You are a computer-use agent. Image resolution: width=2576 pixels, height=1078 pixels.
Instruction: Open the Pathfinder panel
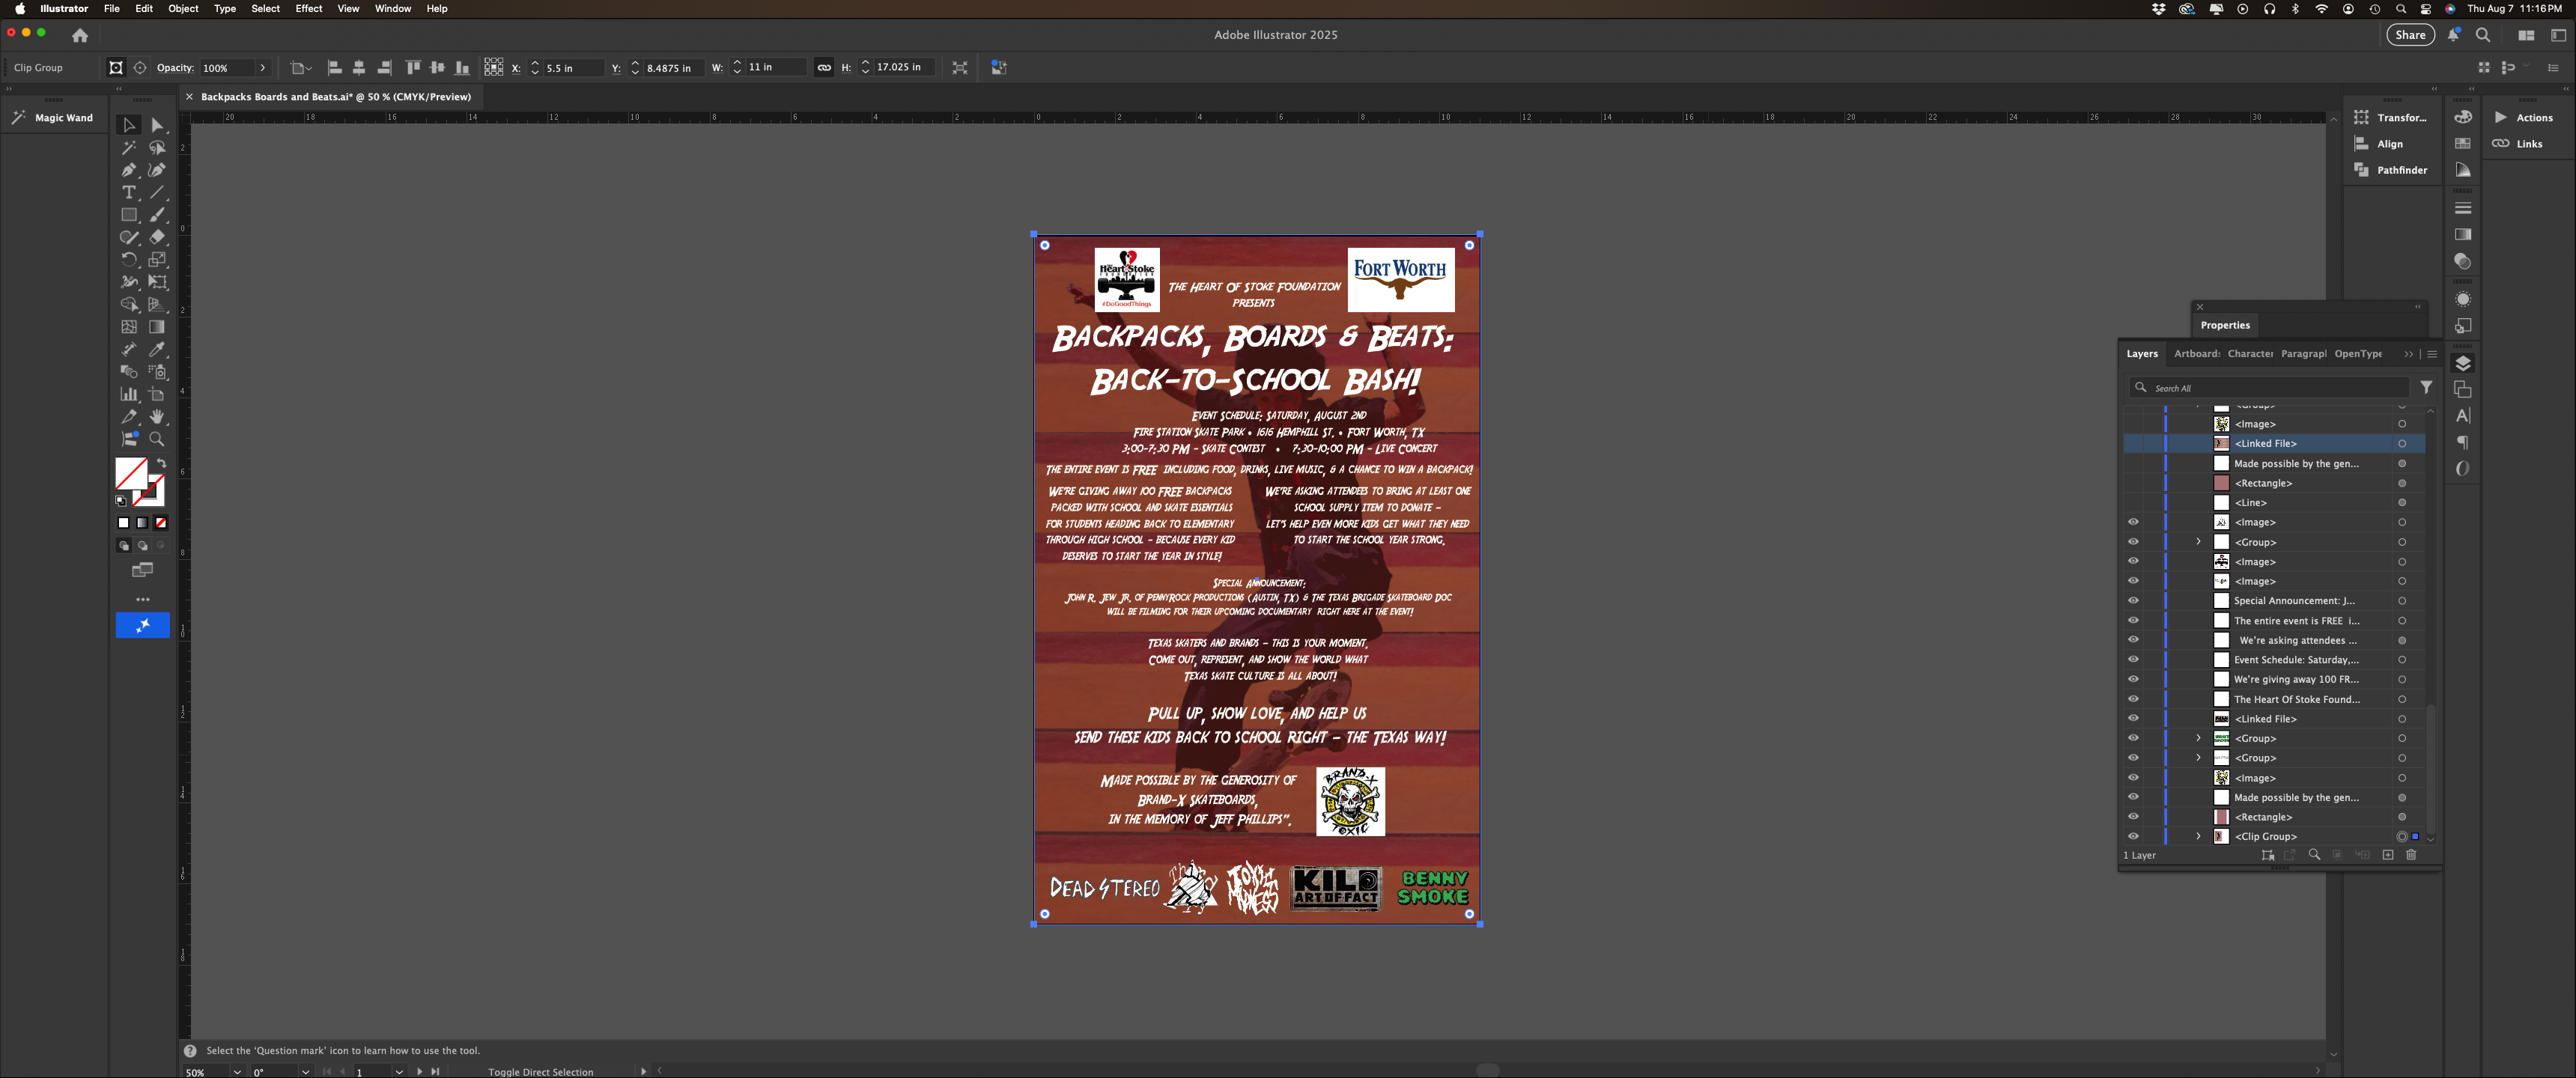[x=2390, y=170]
